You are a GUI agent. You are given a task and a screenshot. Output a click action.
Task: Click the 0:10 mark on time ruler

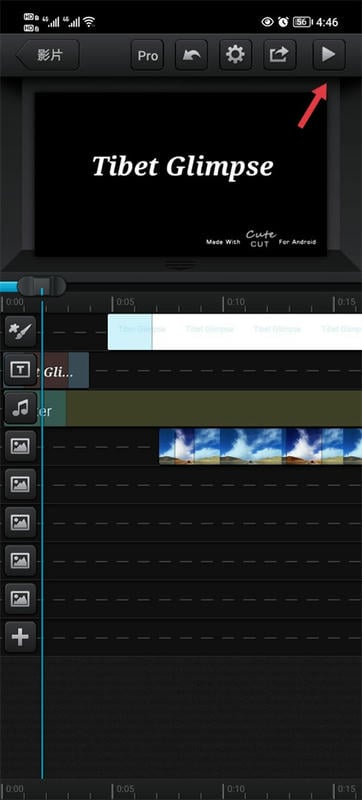235,302
